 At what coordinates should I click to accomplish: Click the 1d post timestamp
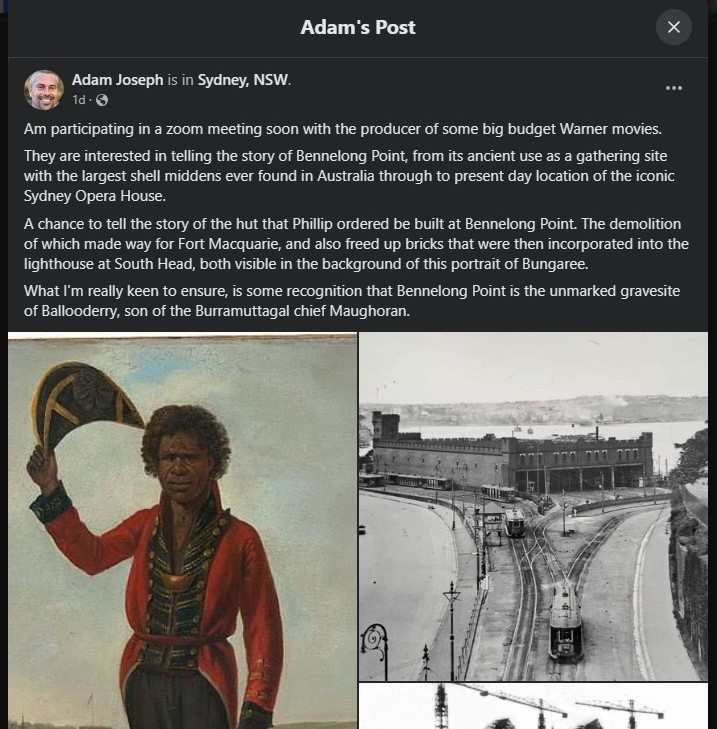tap(79, 100)
